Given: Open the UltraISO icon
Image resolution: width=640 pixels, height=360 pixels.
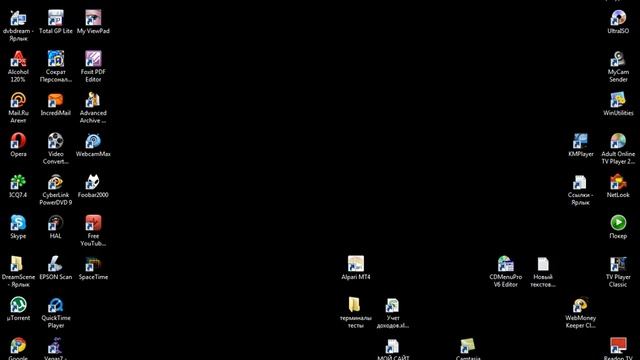Looking at the screenshot, I should 618,18.
